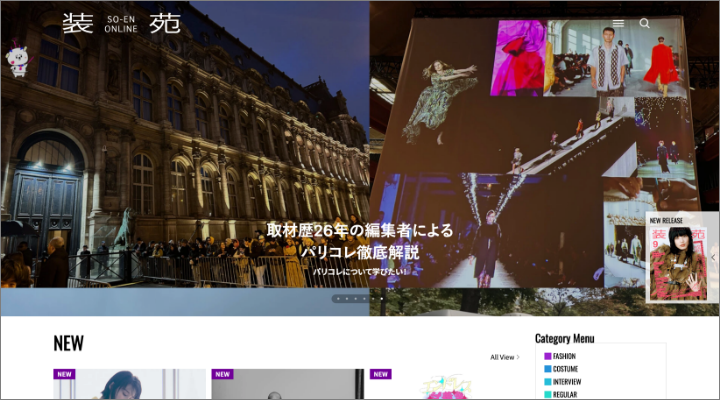Select the last carousel pagination dot
720x400 pixels.
point(381,298)
